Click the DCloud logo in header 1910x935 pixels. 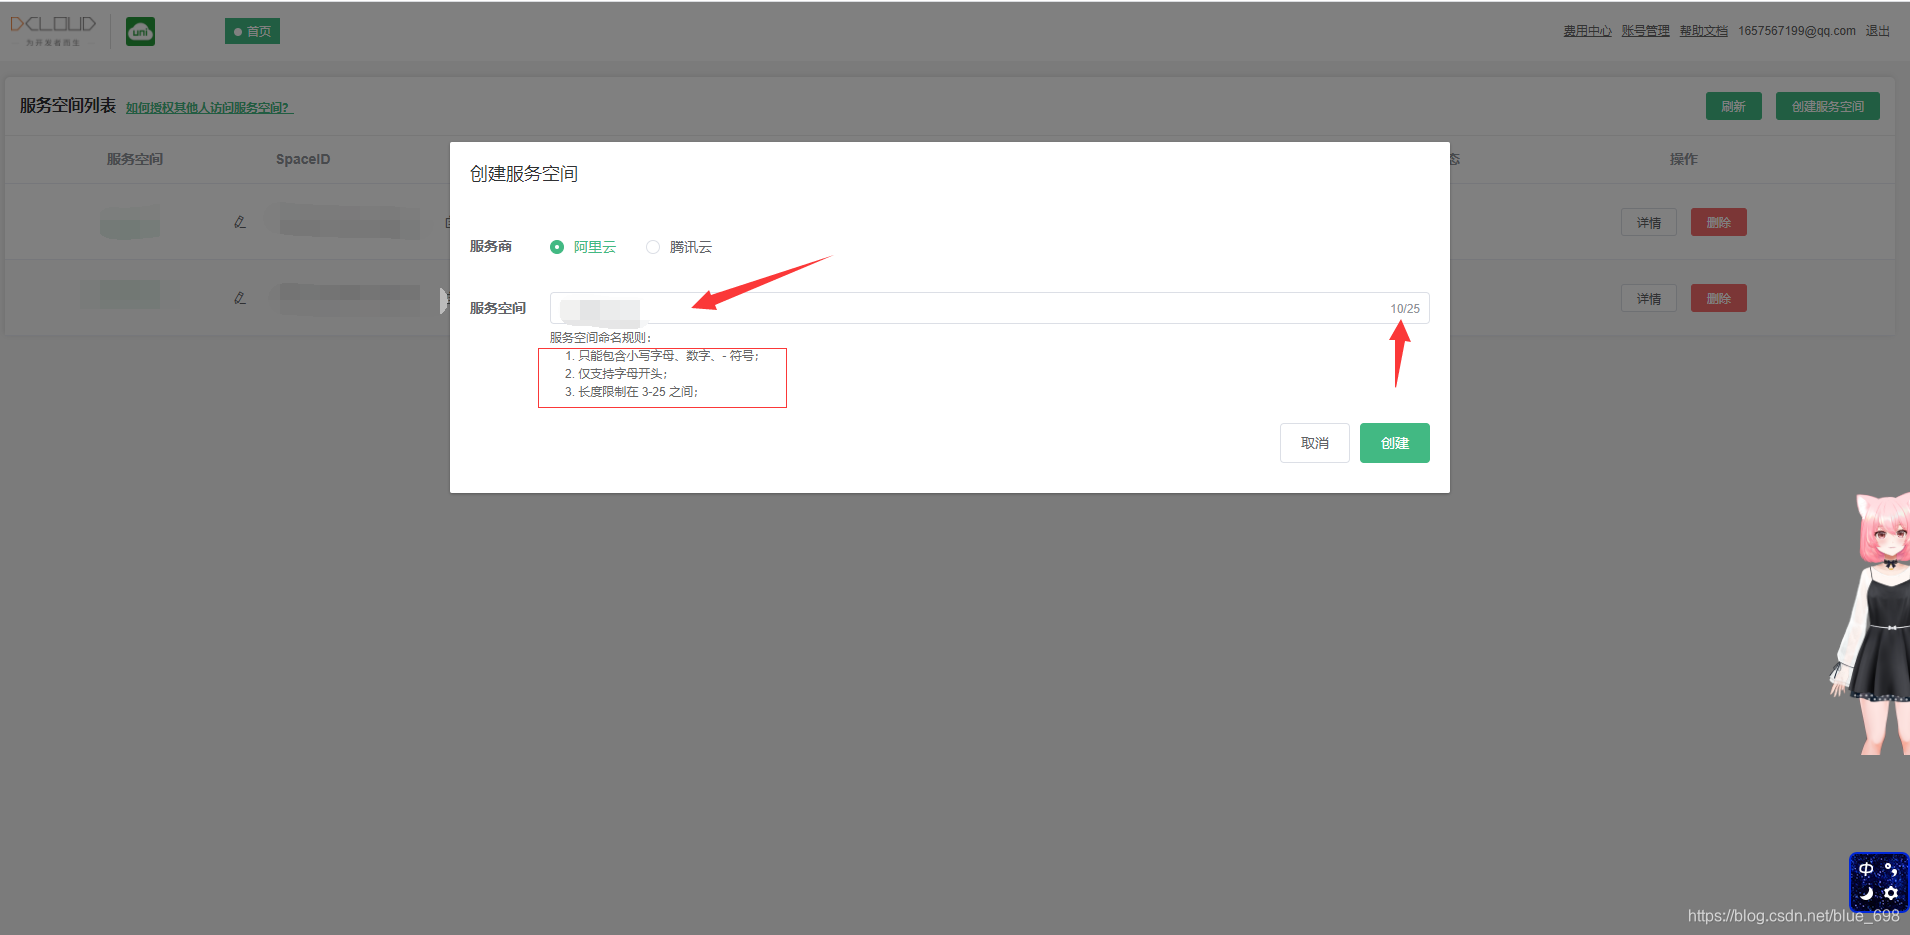pyautogui.click(x=53, y=30)
